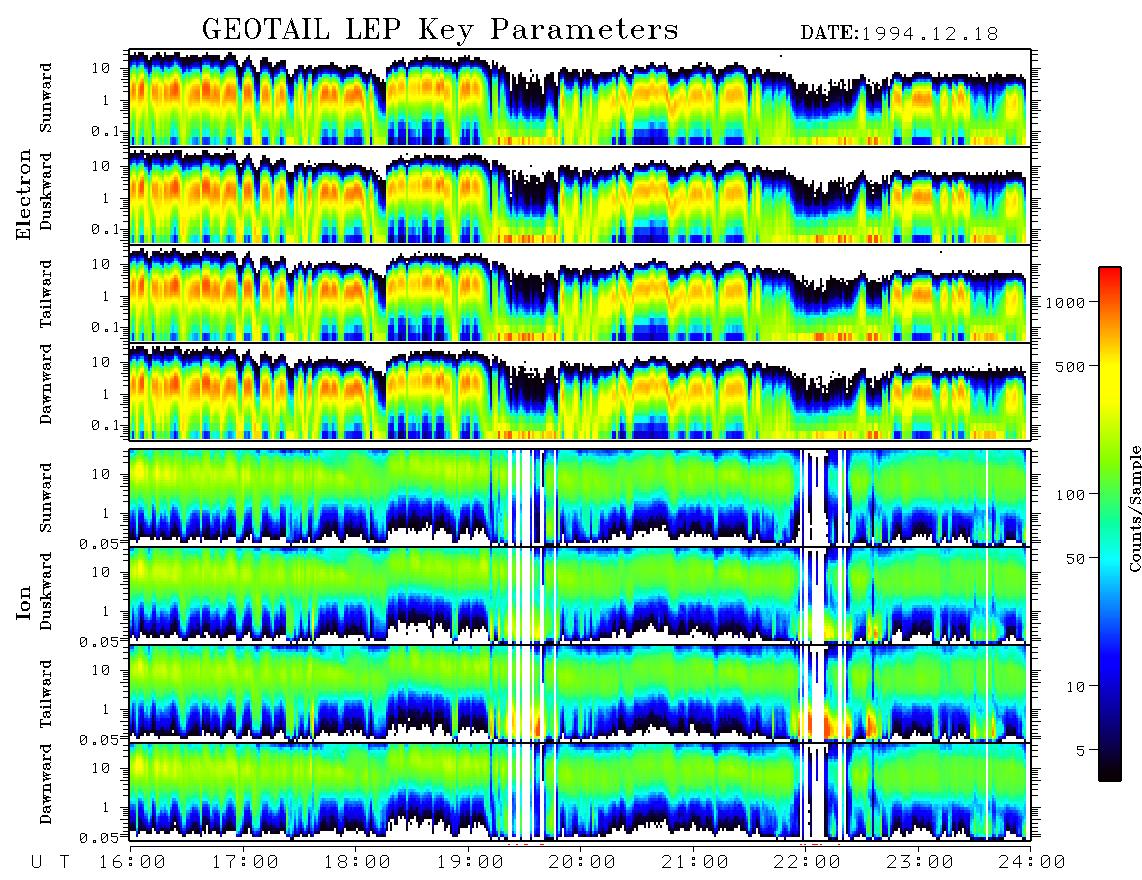Image resolution: width=1142 pixels, height=880 pixels.
Task: Click the "24:00" time tick label
Action: 1032,862
